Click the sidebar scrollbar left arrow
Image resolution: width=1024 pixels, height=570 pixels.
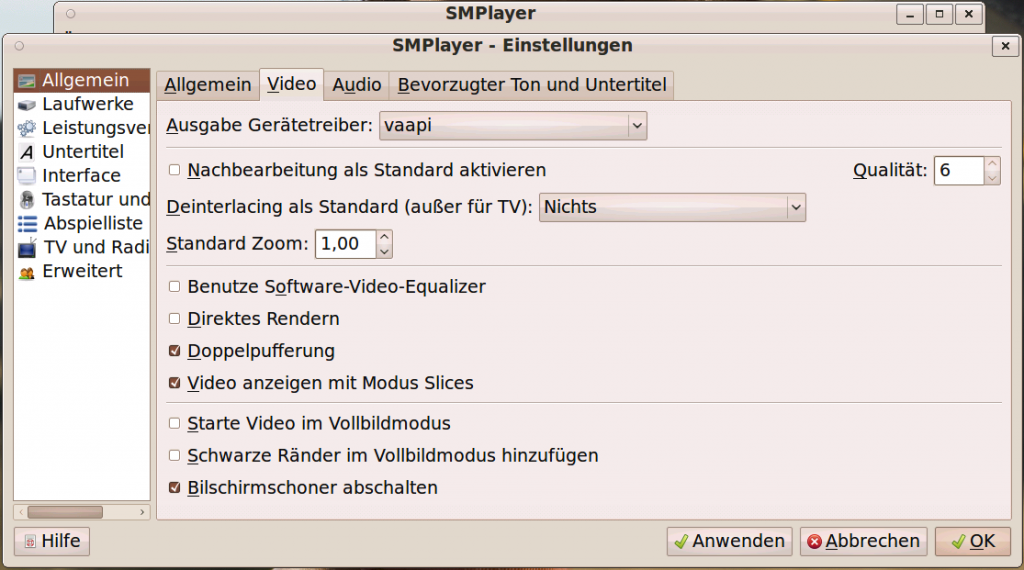click(21, 512)
